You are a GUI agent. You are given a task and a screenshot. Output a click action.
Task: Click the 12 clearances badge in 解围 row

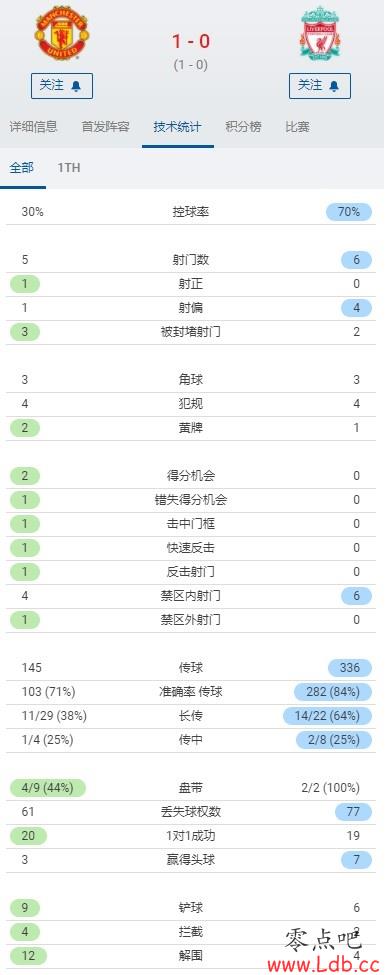[25, 956]
